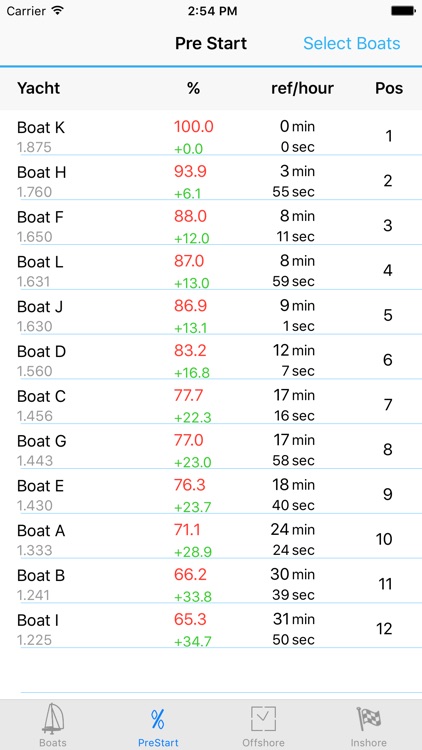The image size is (422, 750).
Task: Open the Boats tab sailboat icon
Action: coord(53,720)
